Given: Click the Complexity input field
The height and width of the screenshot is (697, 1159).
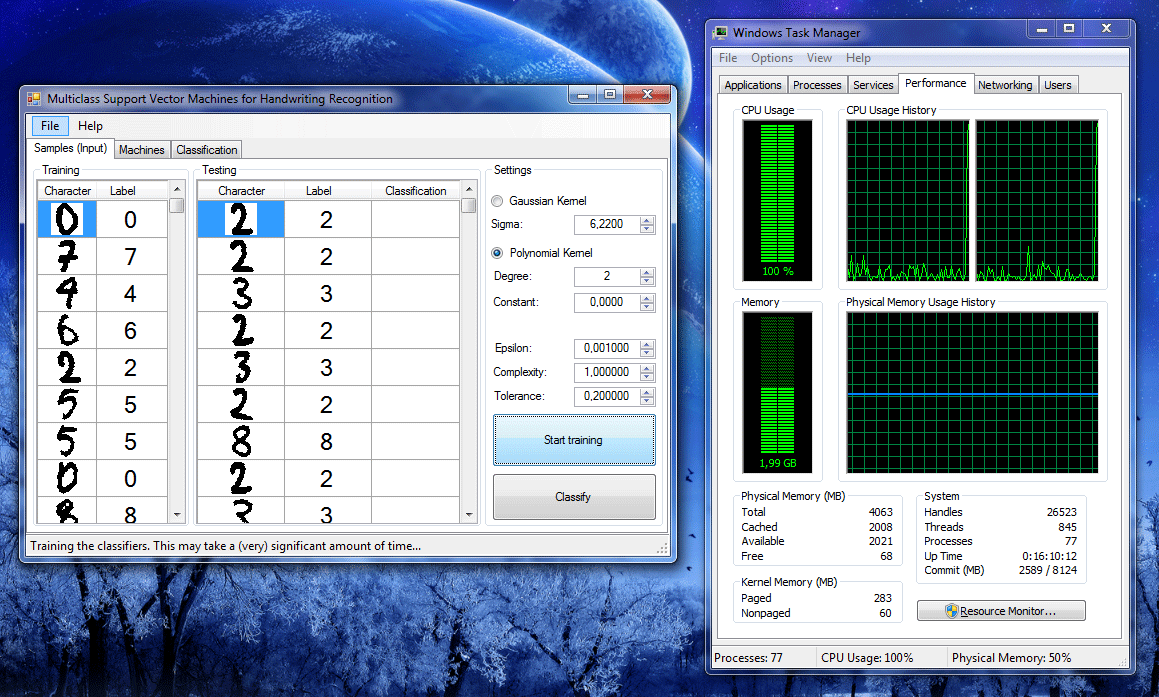Looking at the screenshot, I should 606,373.
